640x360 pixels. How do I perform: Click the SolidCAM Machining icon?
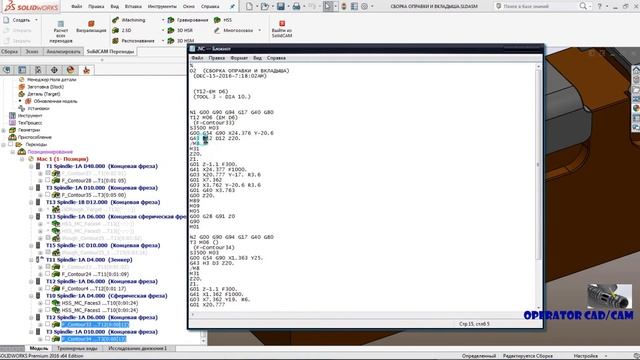coord(116,20)
